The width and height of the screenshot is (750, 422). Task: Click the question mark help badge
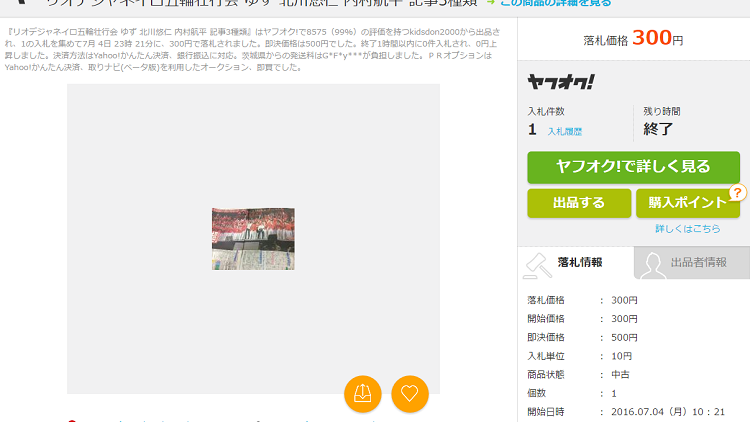pos(738,193)
